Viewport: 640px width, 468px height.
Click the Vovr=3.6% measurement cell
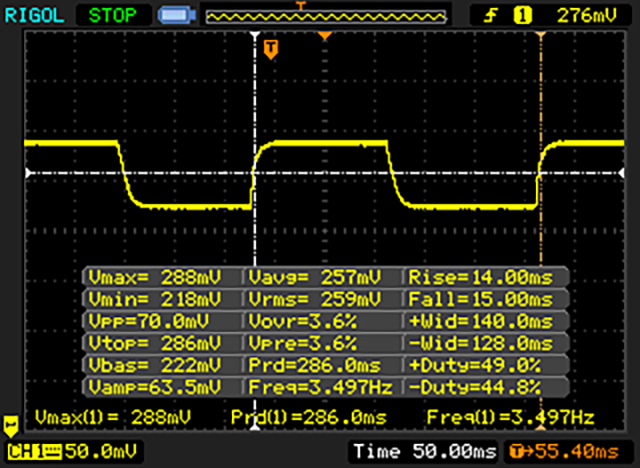(322, 322)
